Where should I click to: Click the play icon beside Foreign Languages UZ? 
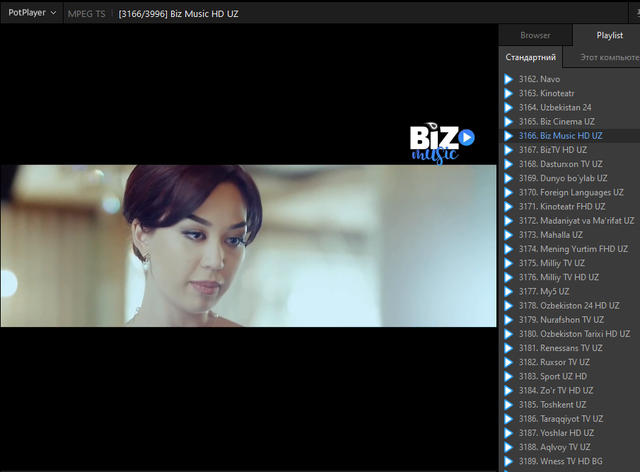click(508, 192)
